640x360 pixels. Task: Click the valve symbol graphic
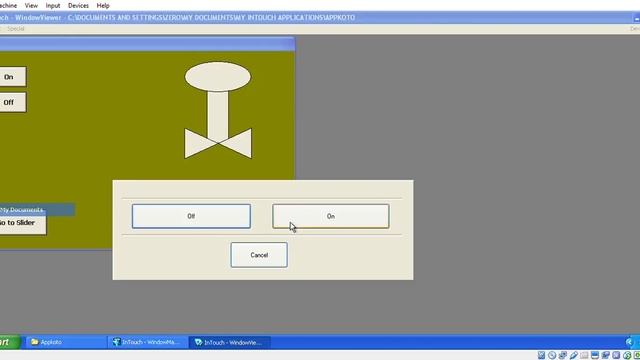218,110
